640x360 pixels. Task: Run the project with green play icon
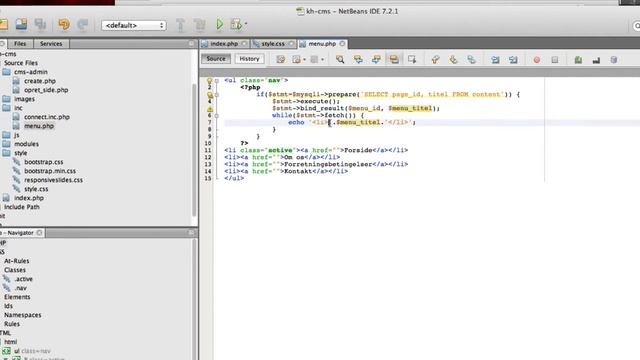(220, 24)
